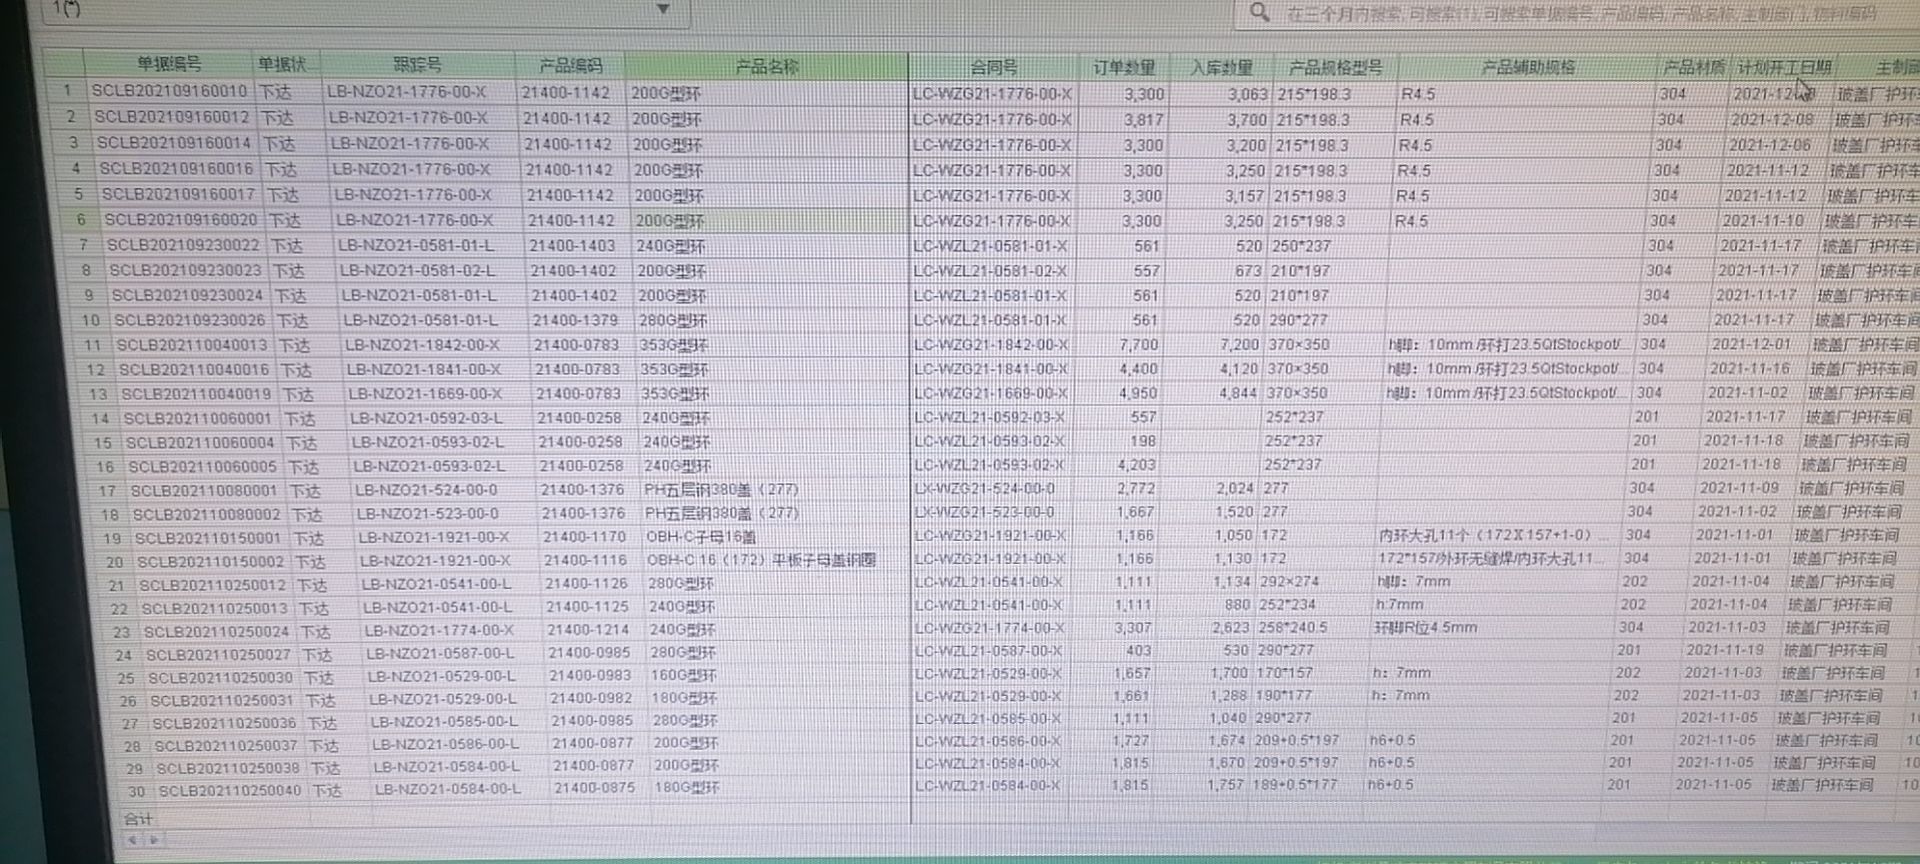Screen dimensions: 1920x864
Task: Click the 产品编码 column header
Action: (x=570, y=66)
